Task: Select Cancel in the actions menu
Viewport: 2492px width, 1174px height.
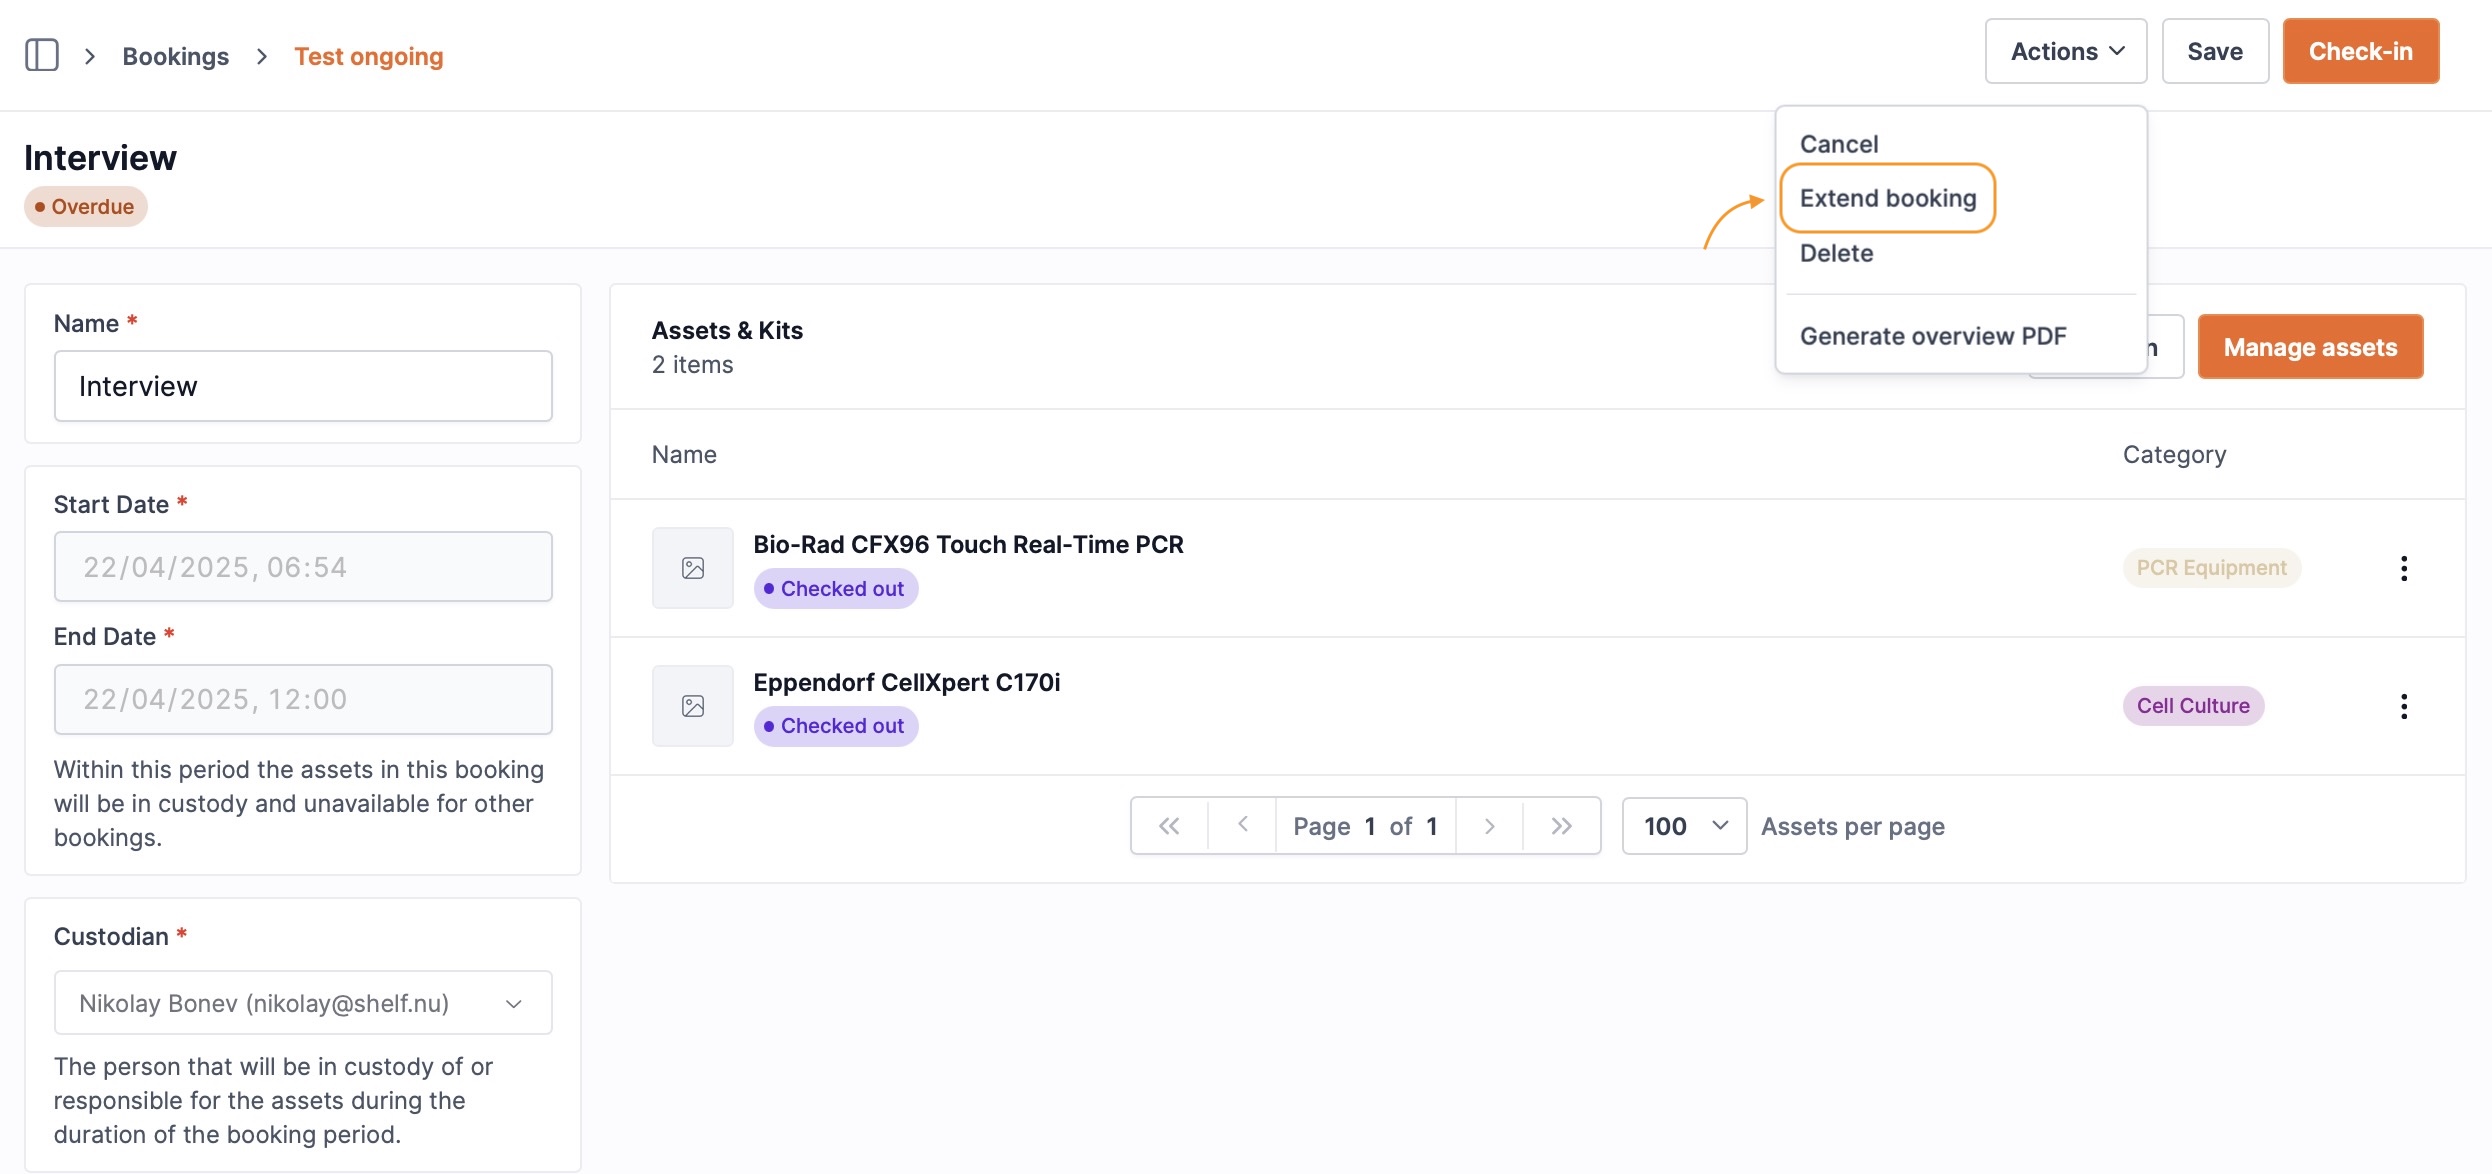Action: click(1838, 144)
